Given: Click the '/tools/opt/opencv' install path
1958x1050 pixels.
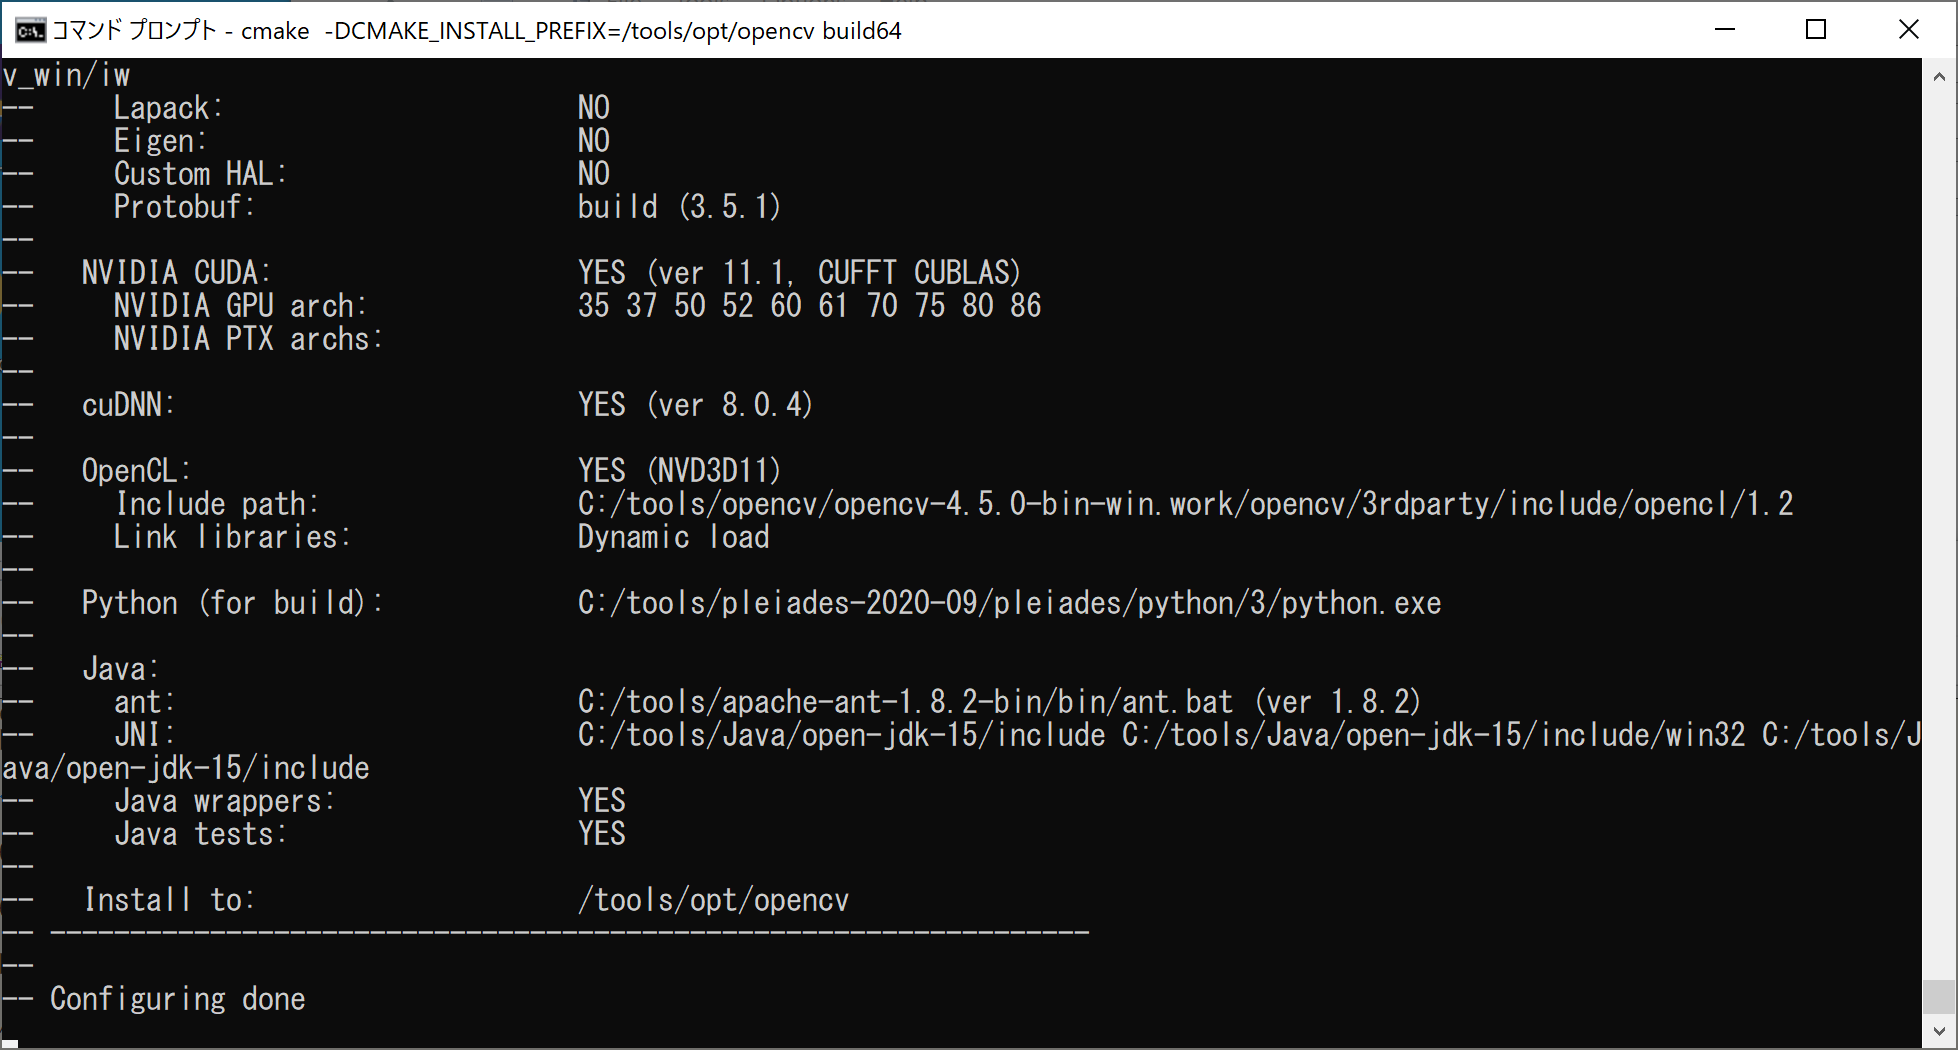Looking at the screenshot, I should coord(713,900).
